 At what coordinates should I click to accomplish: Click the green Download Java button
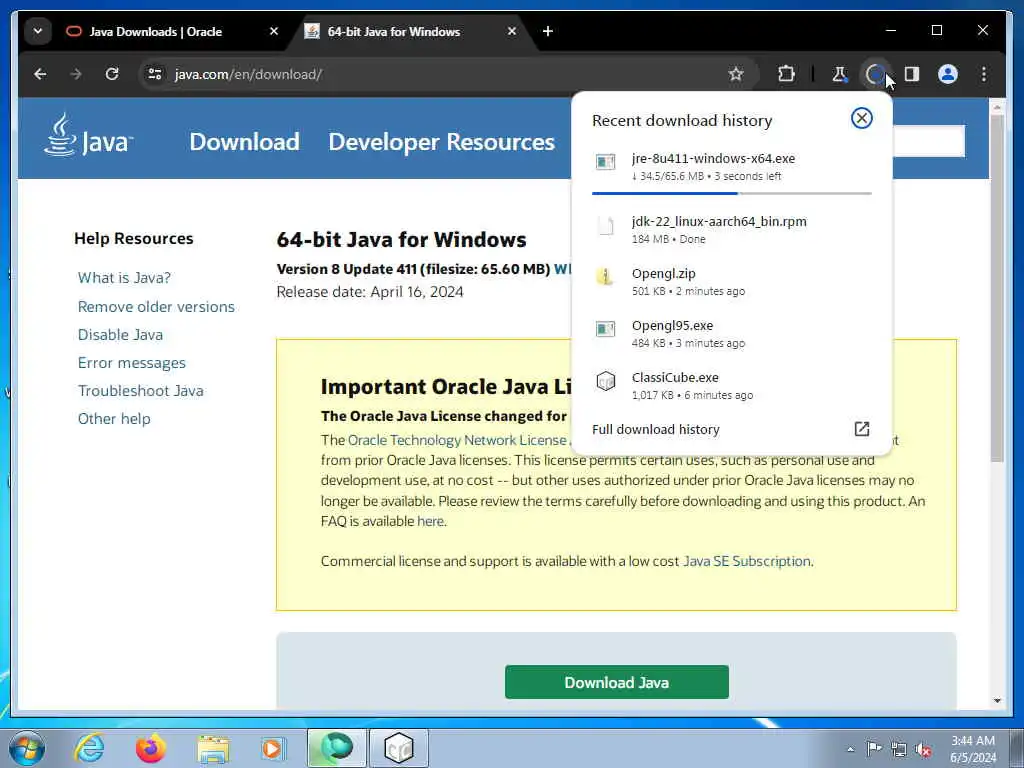click(616, 682)
